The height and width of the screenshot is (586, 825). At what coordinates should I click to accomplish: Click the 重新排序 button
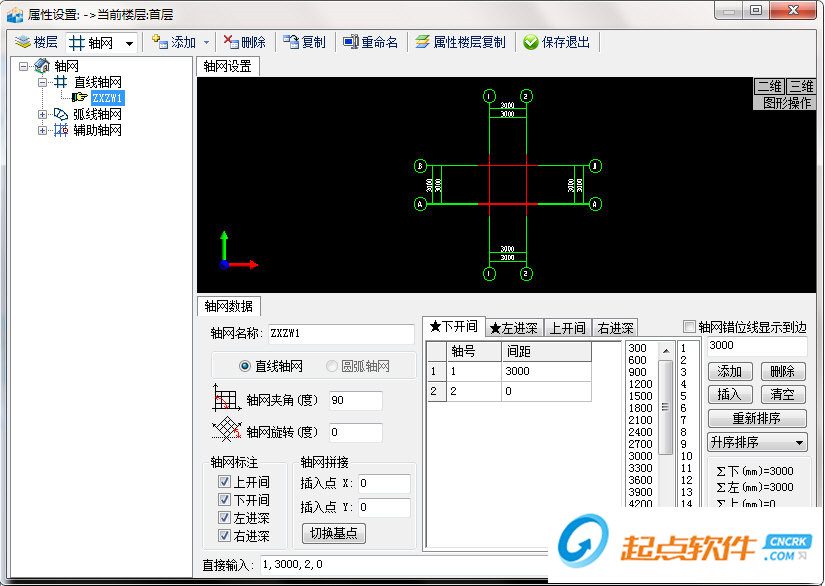757,418
